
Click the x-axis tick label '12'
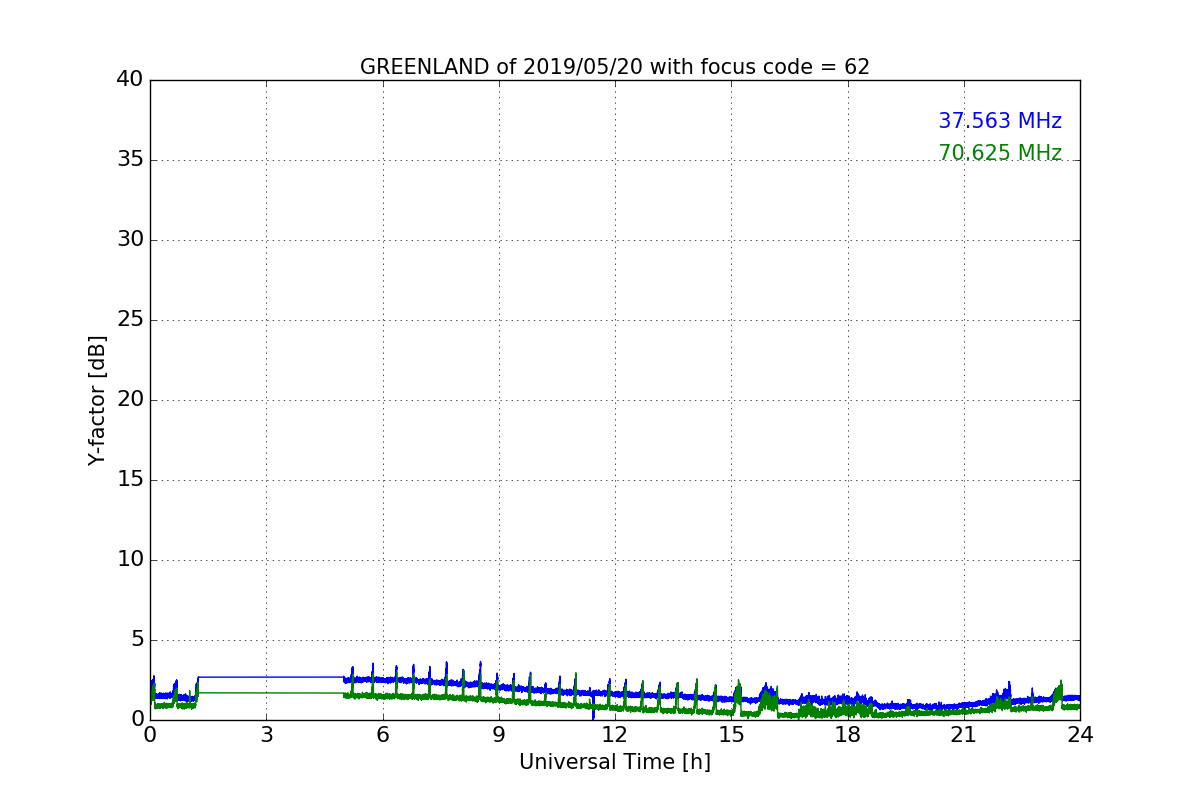click(x=615, y=735)
